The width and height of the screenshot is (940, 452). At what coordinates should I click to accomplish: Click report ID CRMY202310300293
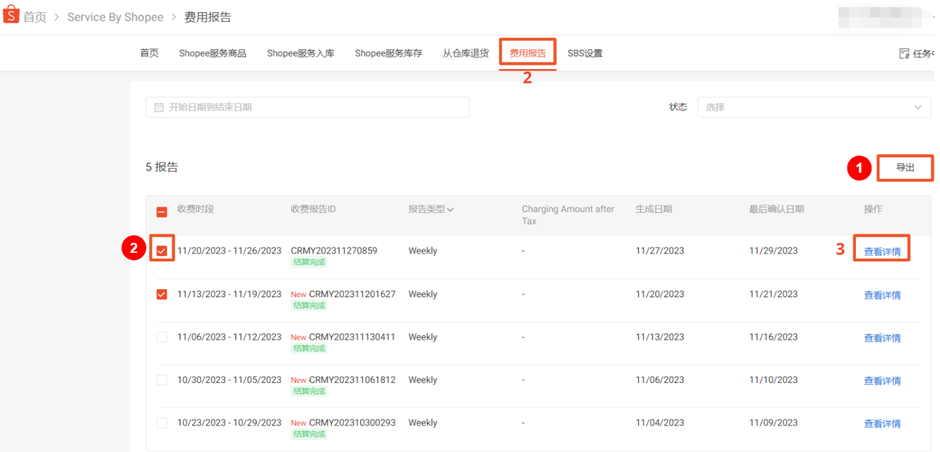352,423
